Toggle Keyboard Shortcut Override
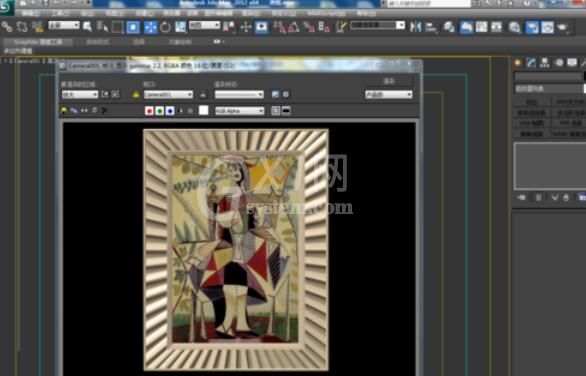Screen dimensions: 586x376 pyautogui.click(x=261, y=27)
